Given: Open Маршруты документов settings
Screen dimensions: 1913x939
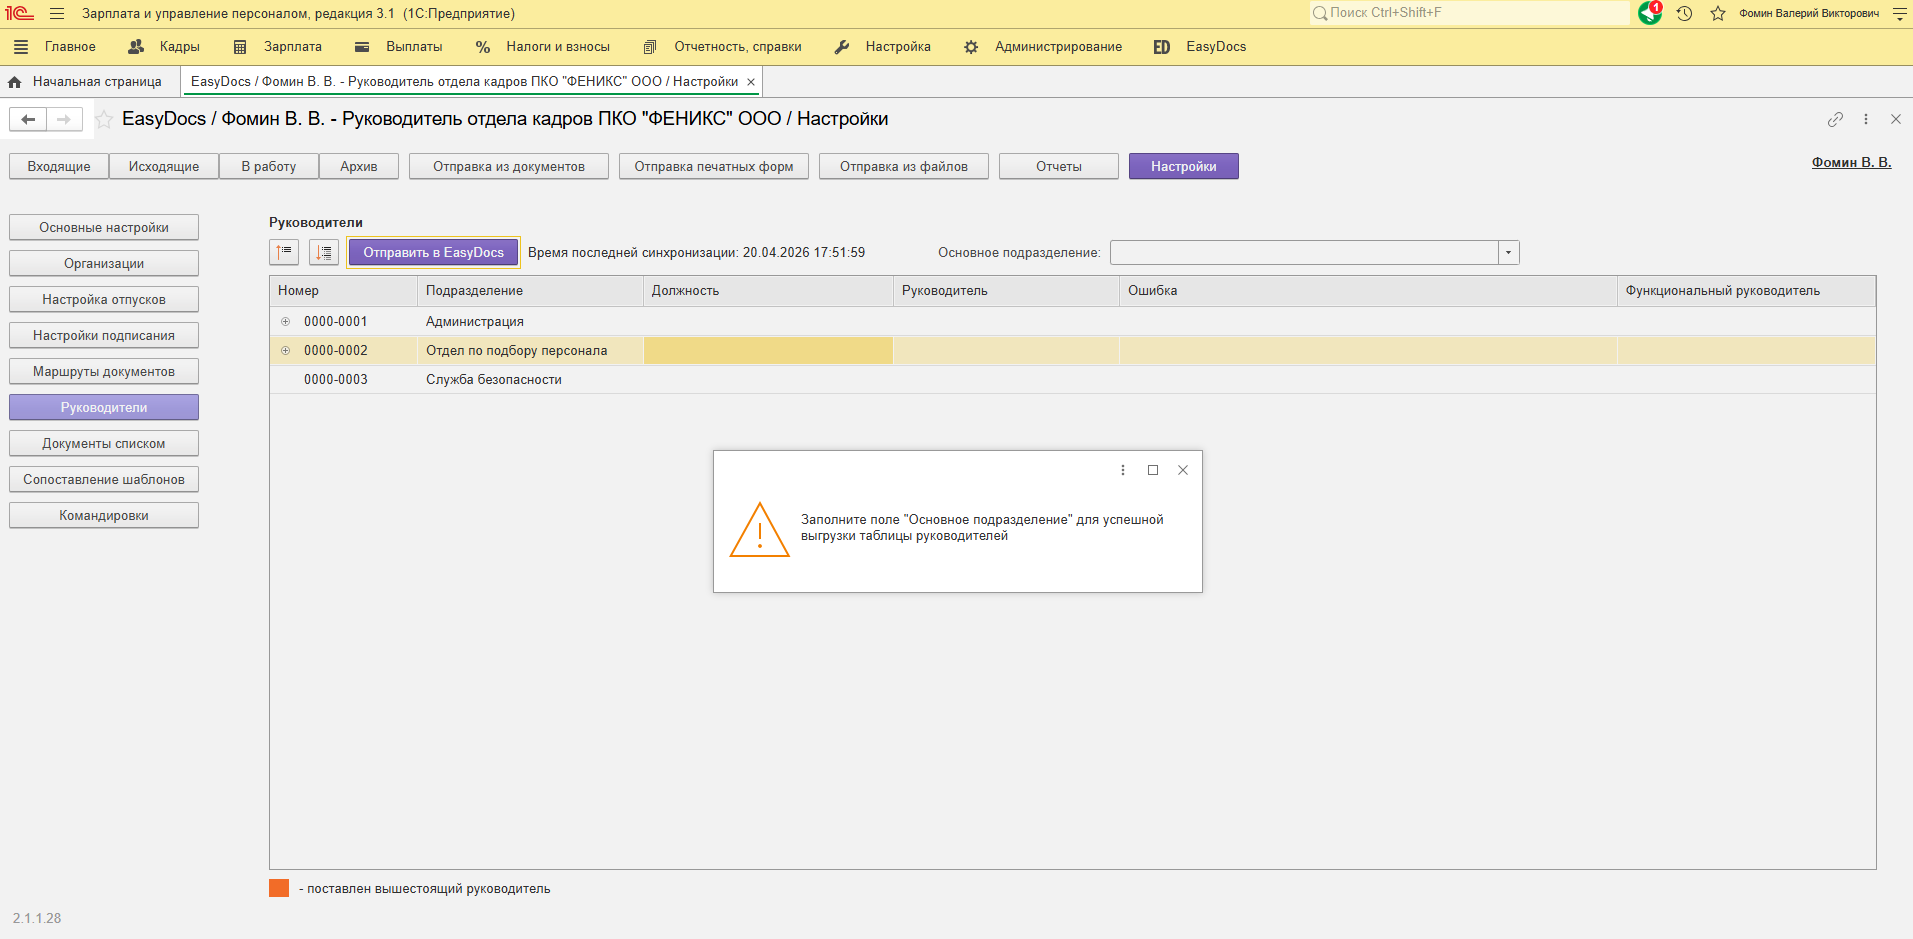Looking at the screenshot, I should 104,372.
